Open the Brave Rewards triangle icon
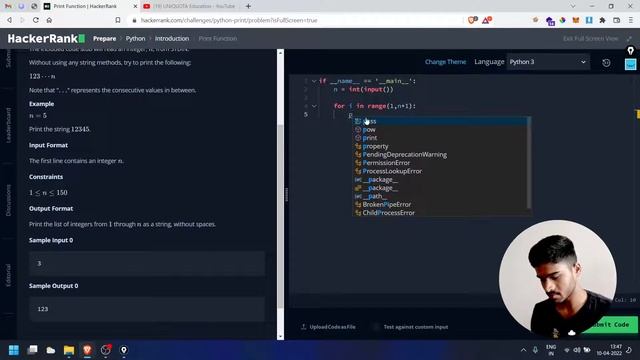640x360 pixels. coord(487,20)
